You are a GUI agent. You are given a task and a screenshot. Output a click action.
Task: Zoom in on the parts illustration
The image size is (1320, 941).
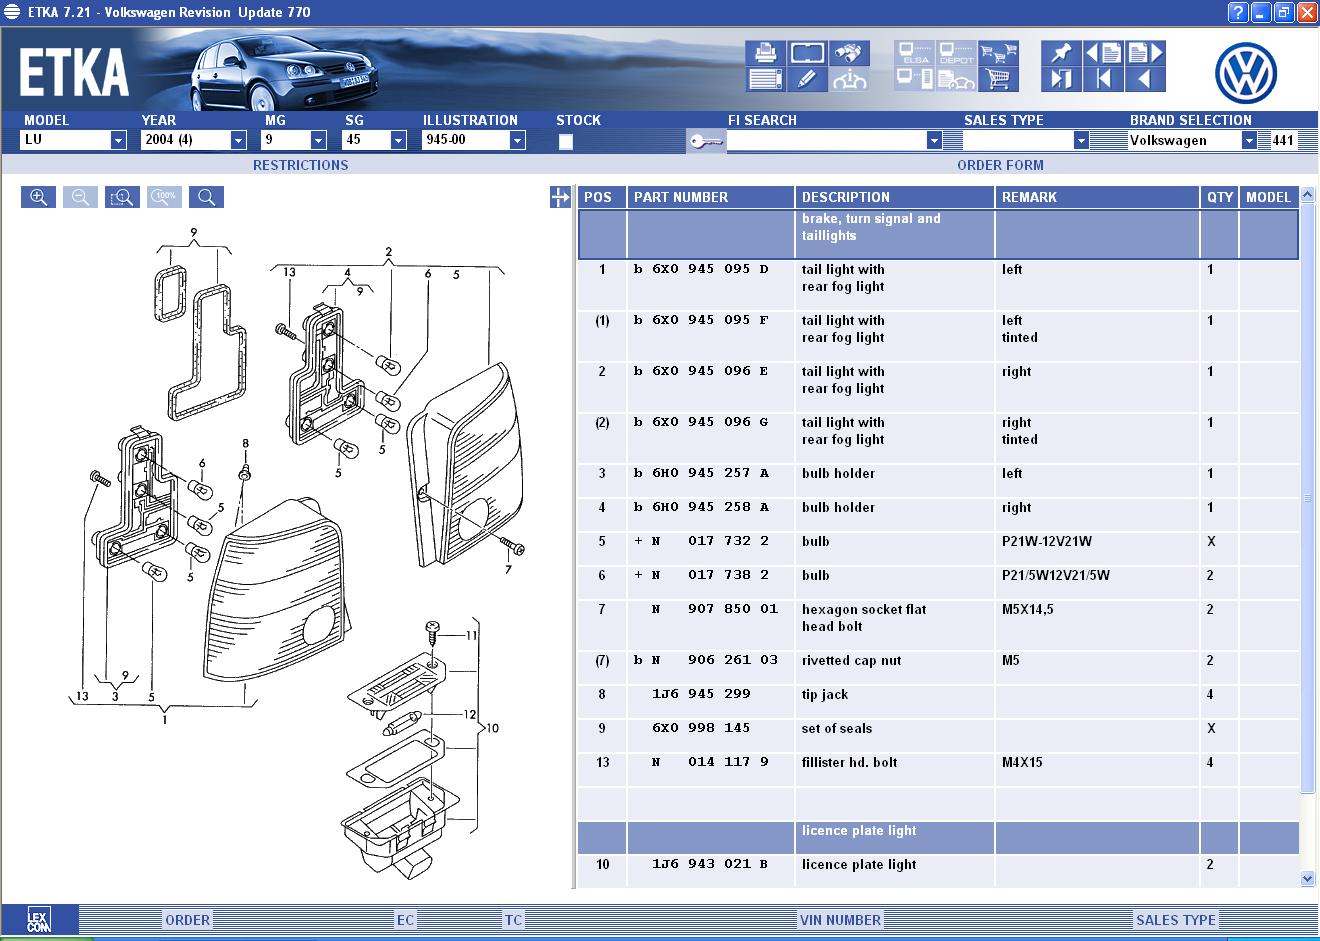point(38,197)
